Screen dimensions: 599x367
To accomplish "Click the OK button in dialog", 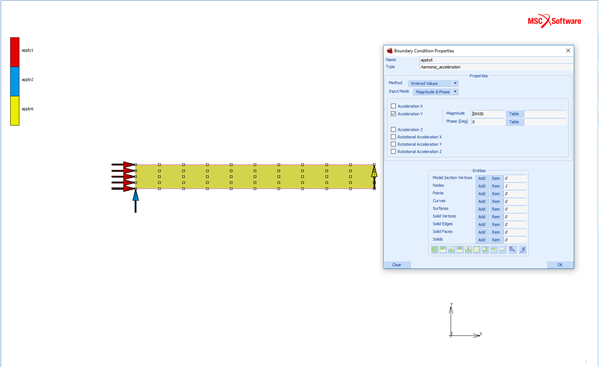I will pos(560,265).
